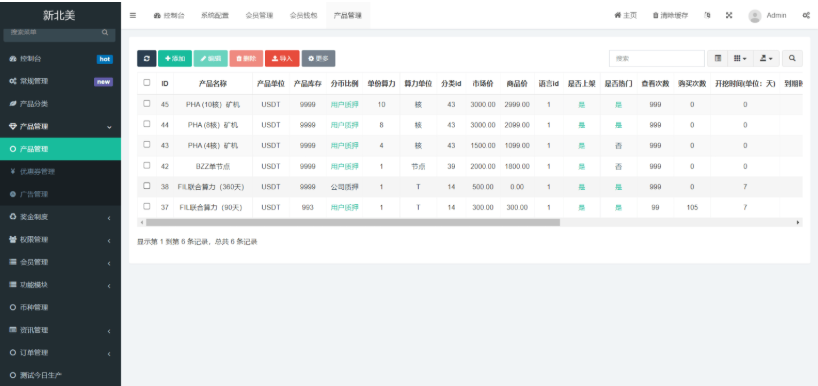818x386 pixels.
Task: Click the 资讯管理 icon in sidebar
Action: point(13,330)
